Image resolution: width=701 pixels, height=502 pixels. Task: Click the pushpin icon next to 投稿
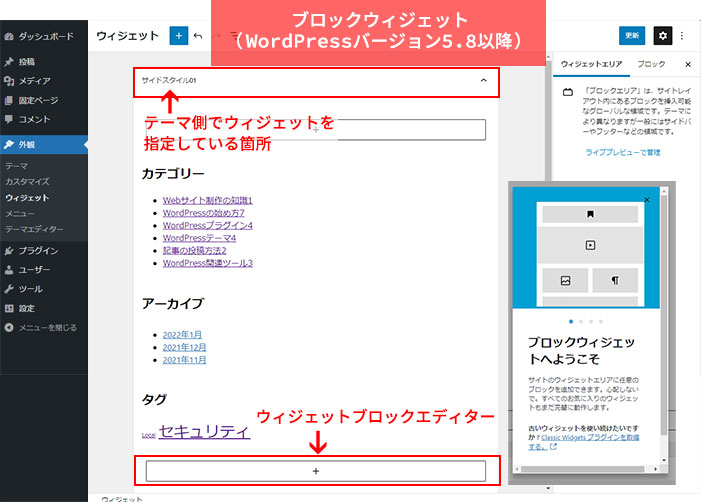9,62
